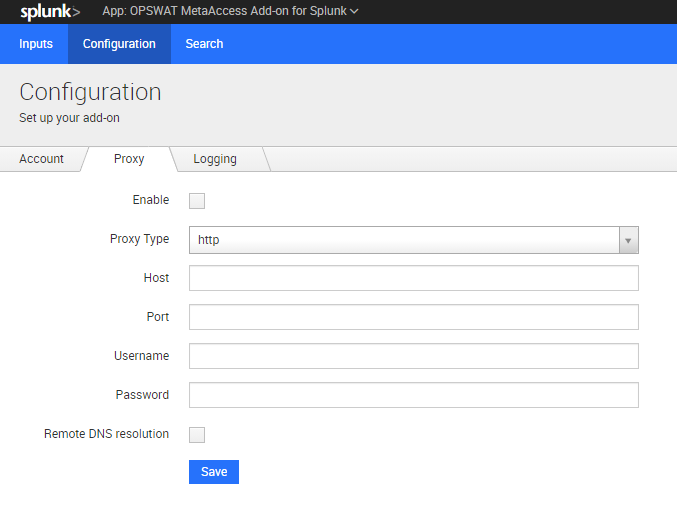
Task: Enable Remote DNS resolution checkbox
Action: click(197, 435)
